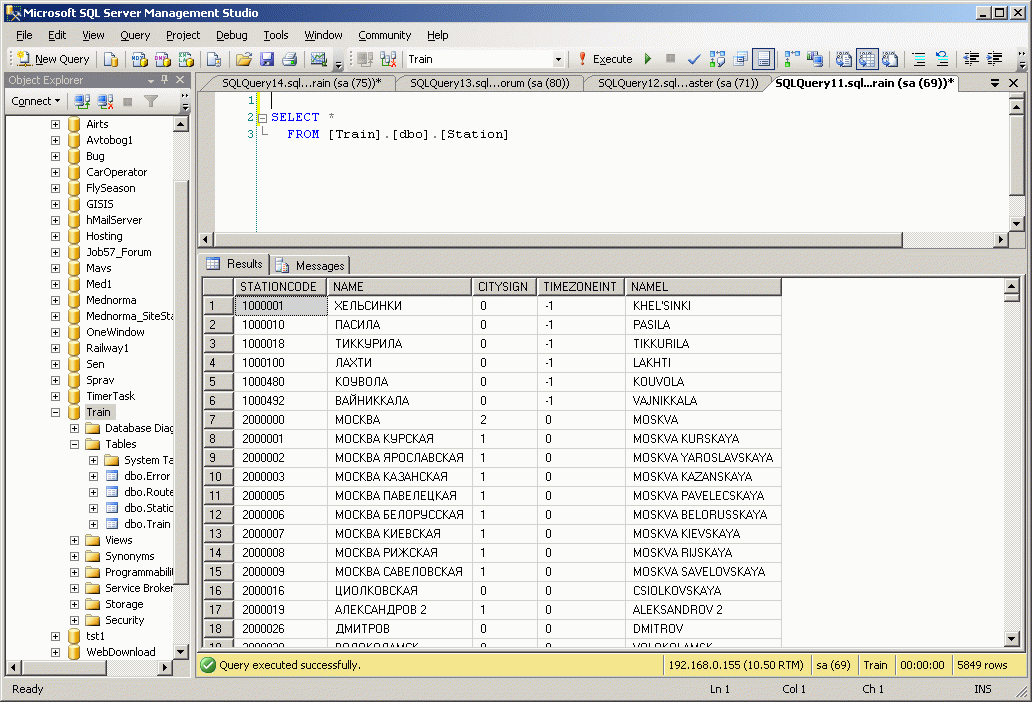Display the Estimated Execution Plan
Screen dimensions: 1032x702
click(x=717, y=59)
